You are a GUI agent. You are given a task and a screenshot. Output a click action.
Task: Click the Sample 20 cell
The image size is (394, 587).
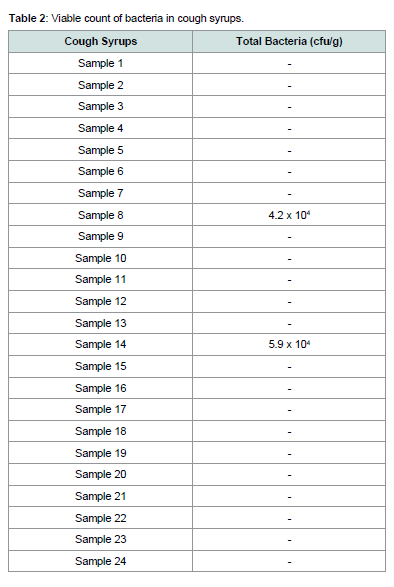(100, 474)
